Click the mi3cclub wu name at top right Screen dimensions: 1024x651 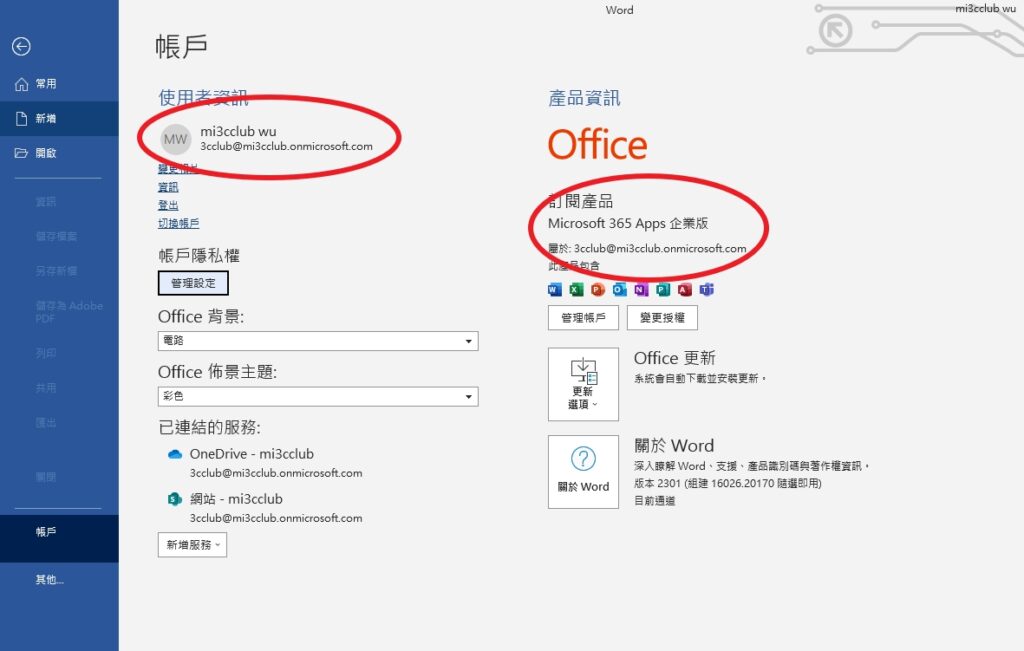click(x=985, y=8)
